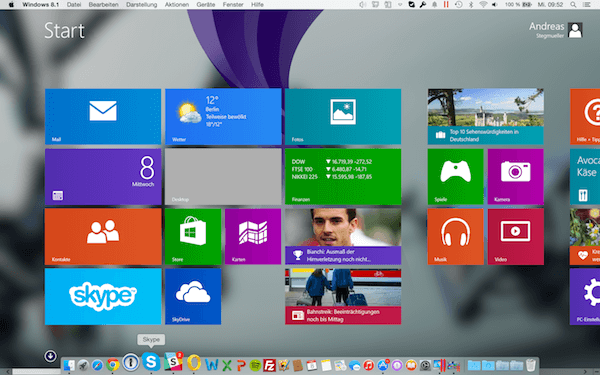Open Outlook yellow O icon in Dock
600x375 pixels.
[x=194, y=363]
